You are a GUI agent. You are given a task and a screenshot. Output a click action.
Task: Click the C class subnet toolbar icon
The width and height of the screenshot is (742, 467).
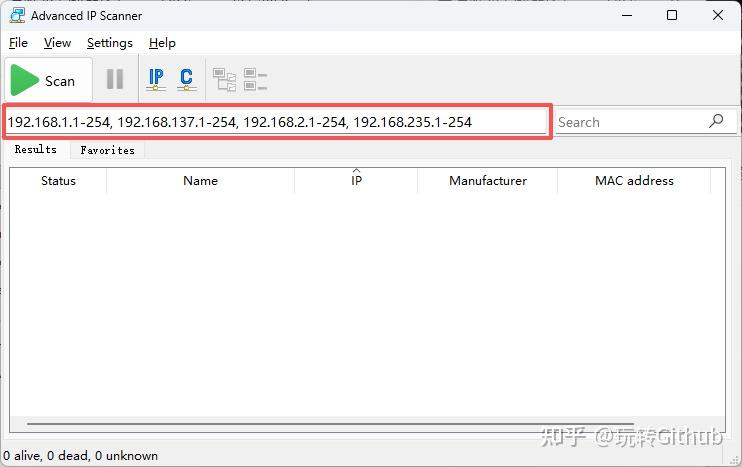186,79
